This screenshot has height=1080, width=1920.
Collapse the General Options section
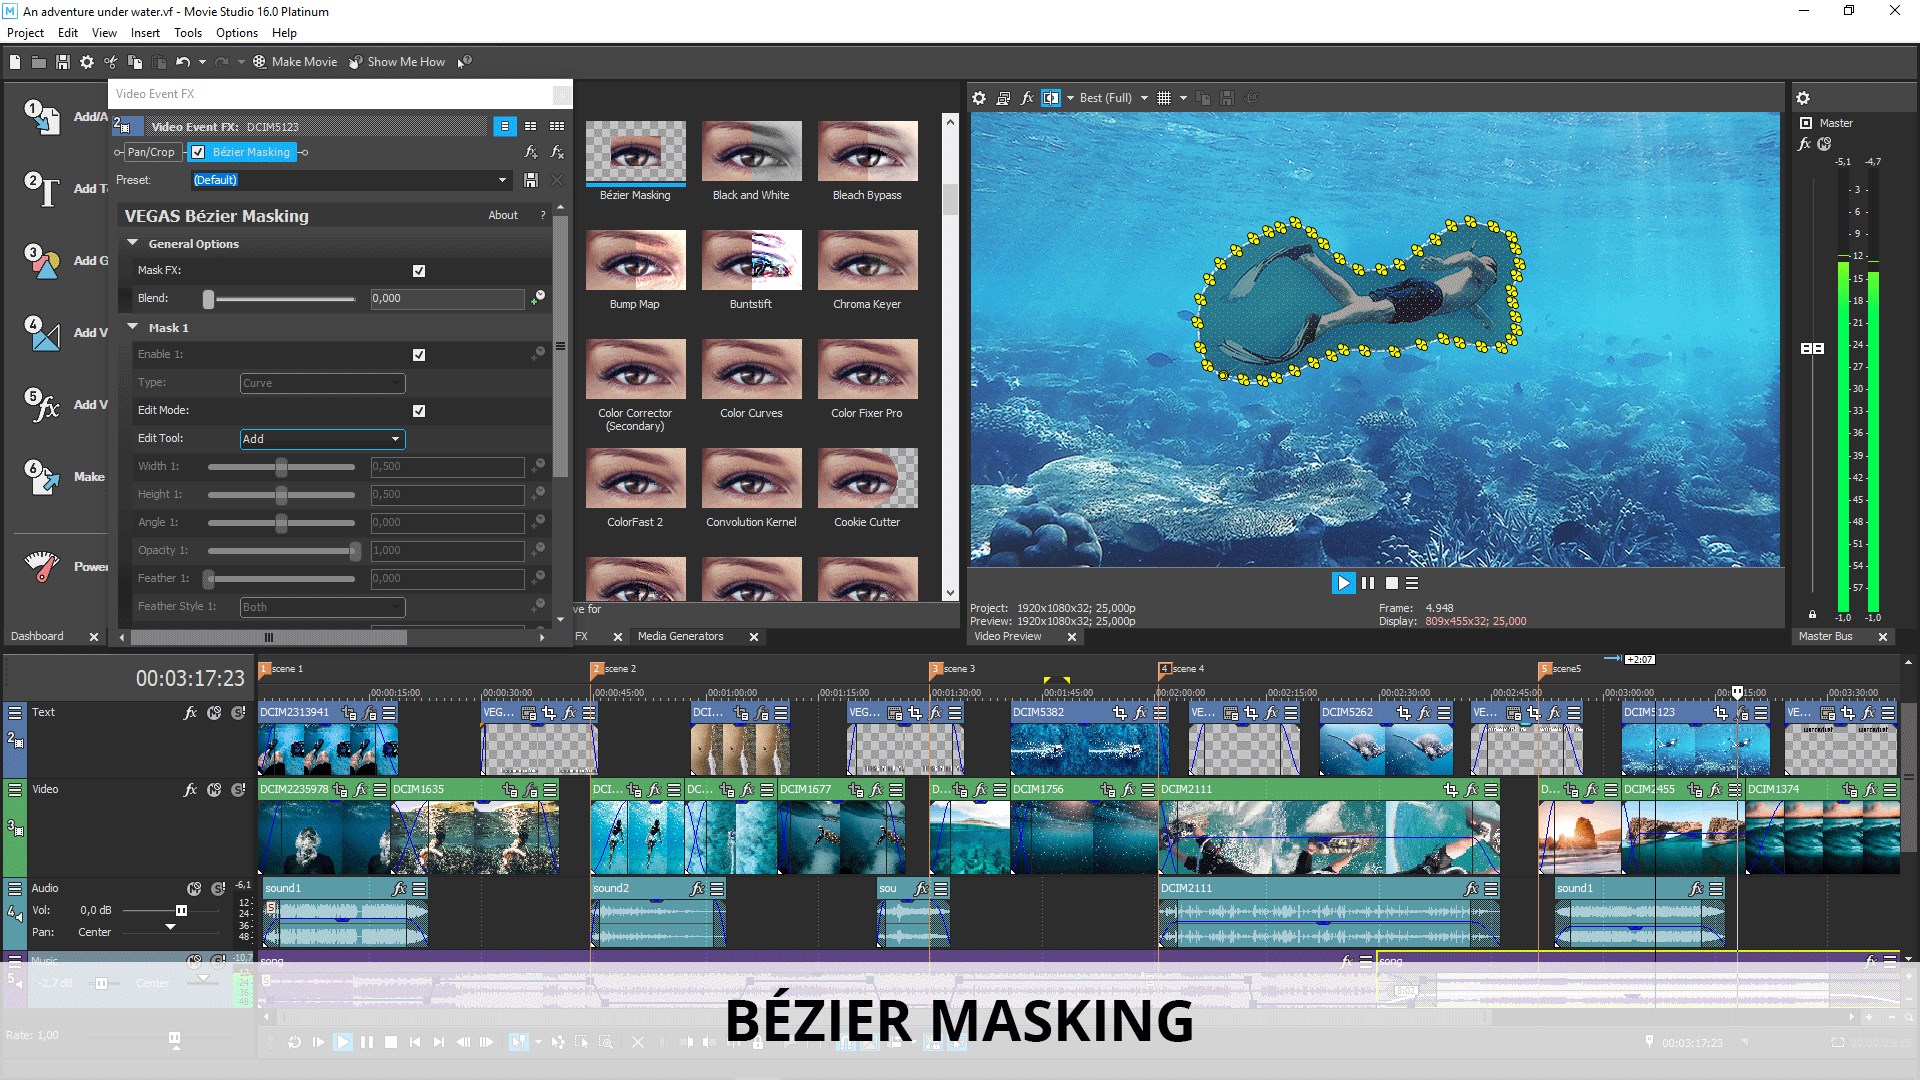(132, 243)
